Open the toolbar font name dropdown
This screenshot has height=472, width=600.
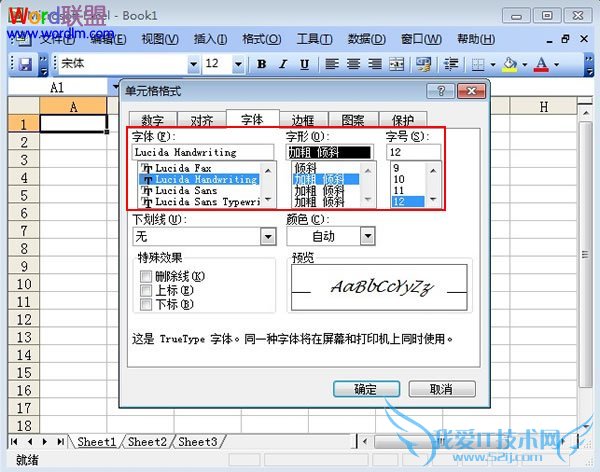click(194, 64)
